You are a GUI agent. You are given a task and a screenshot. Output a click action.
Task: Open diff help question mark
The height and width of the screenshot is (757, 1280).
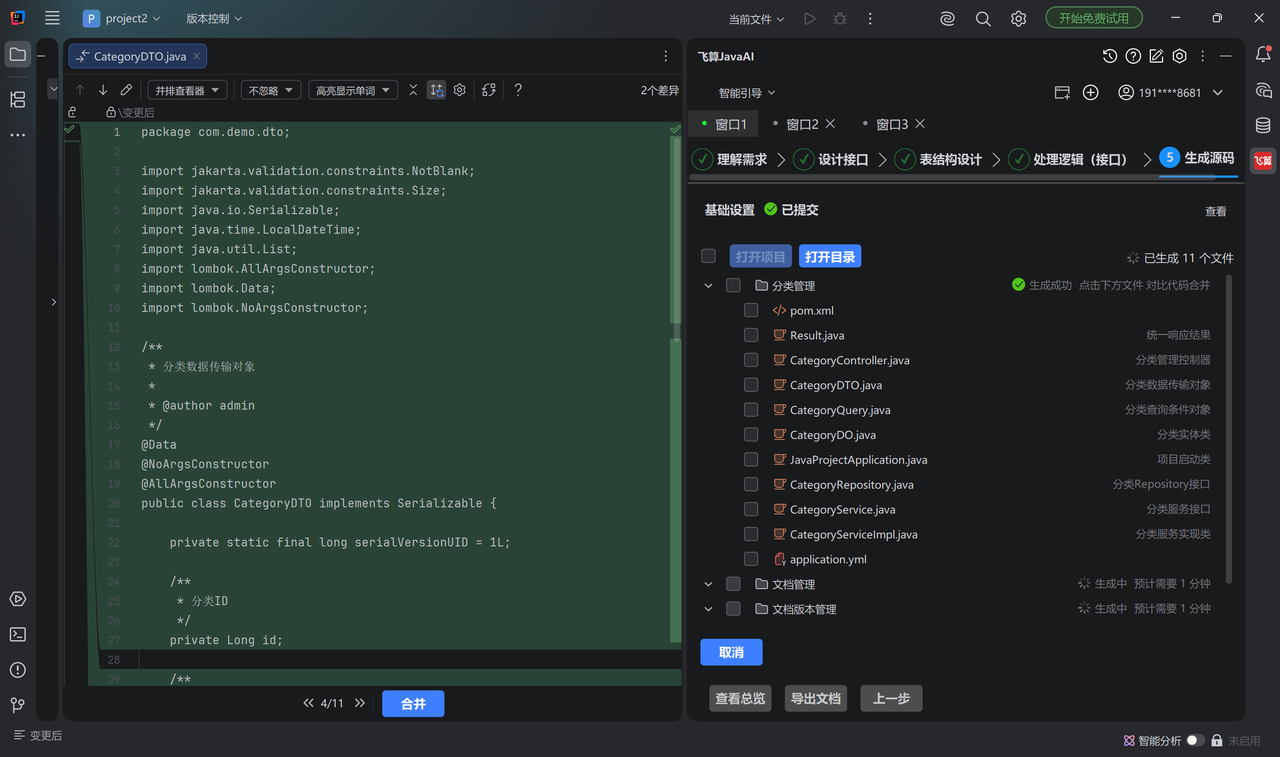[518, 90]
